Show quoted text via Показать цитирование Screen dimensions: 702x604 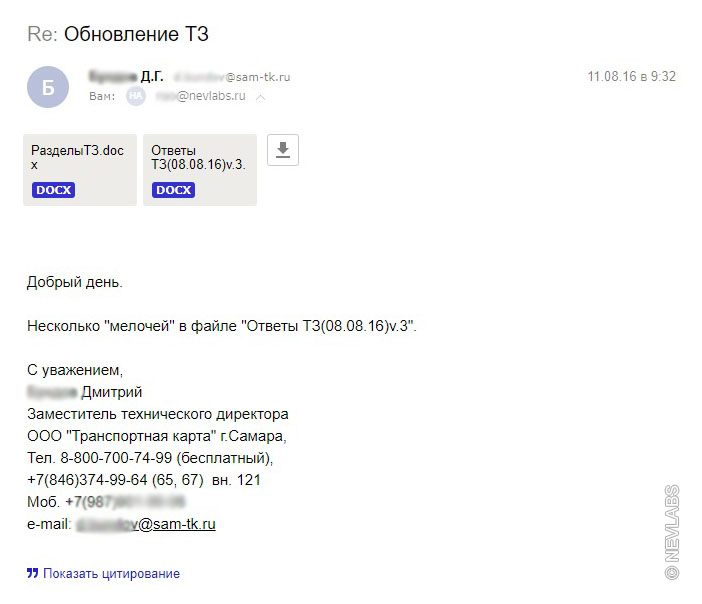(111, 573)
